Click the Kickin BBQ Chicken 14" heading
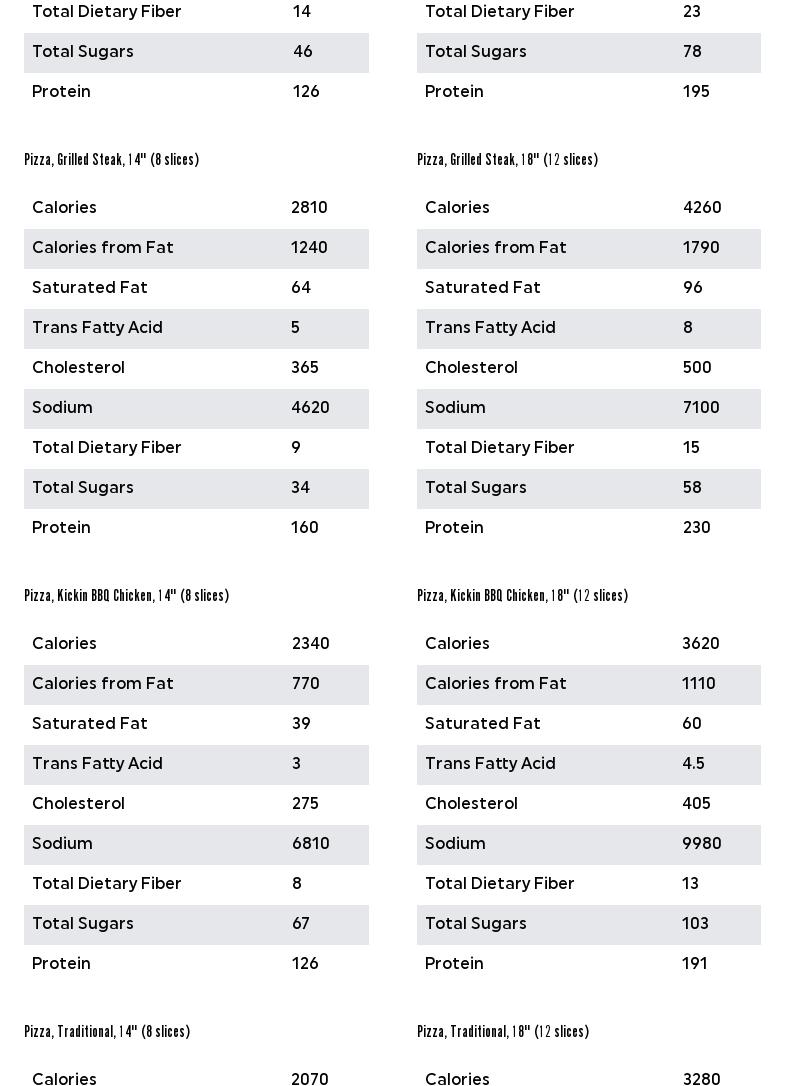This screenshot has height=1086, width=785. tap(126, 596)
